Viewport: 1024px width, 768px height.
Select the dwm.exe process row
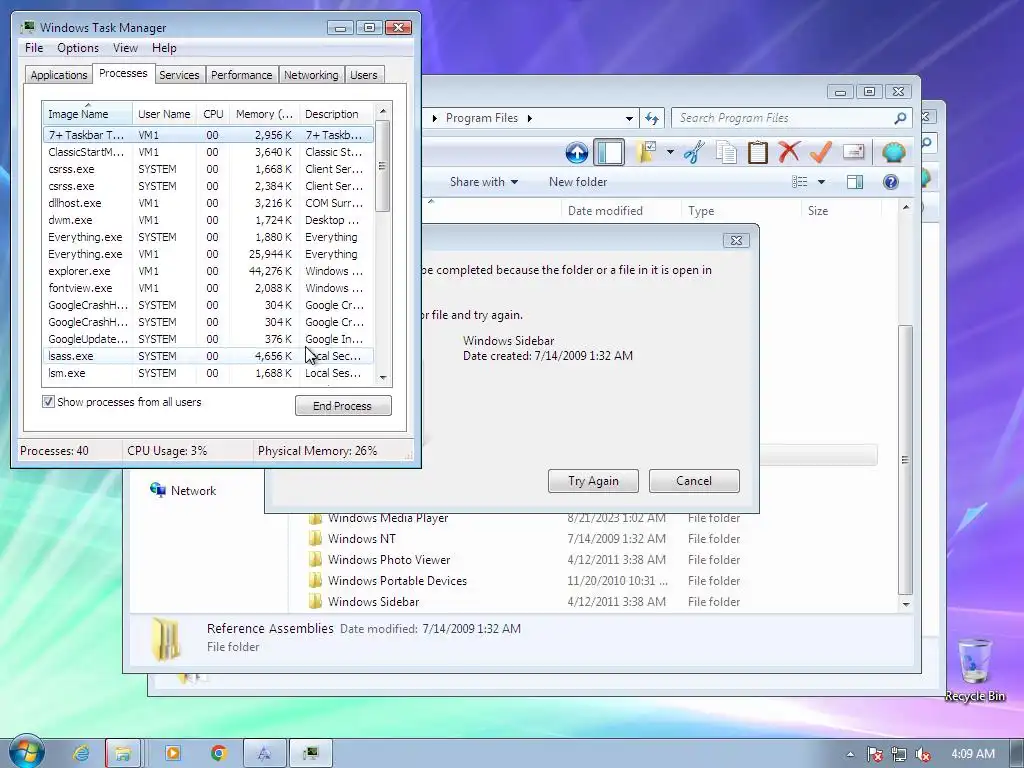[x=209, y=220]
